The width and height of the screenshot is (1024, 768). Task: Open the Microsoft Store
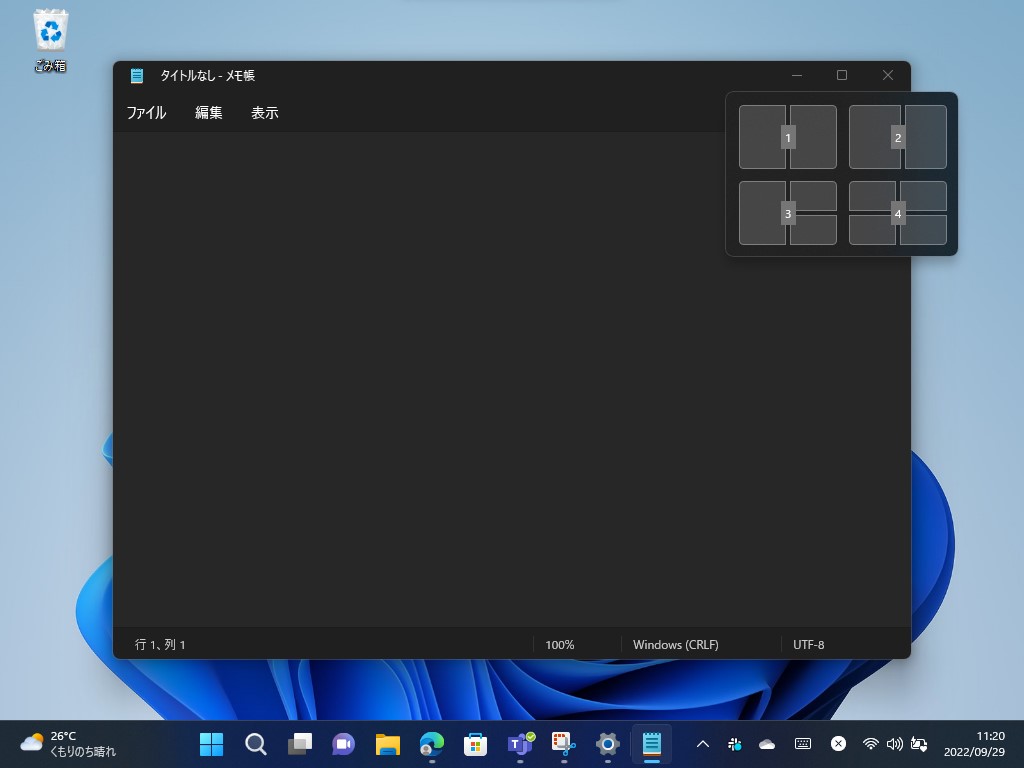click(475, 744)
